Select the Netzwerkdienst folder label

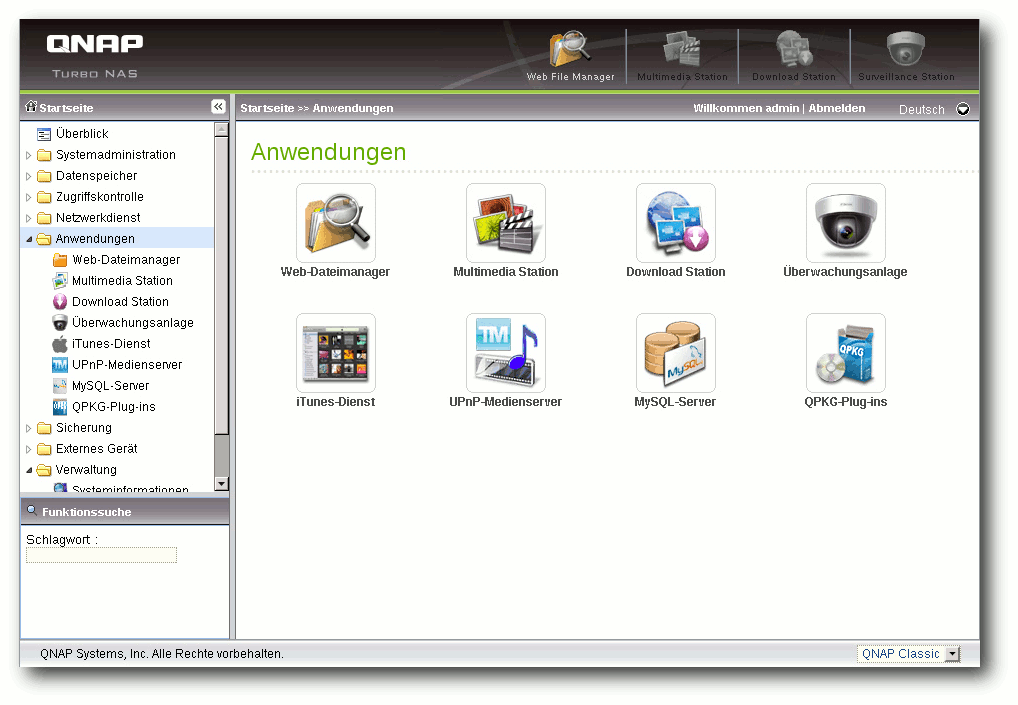point(98,218)
